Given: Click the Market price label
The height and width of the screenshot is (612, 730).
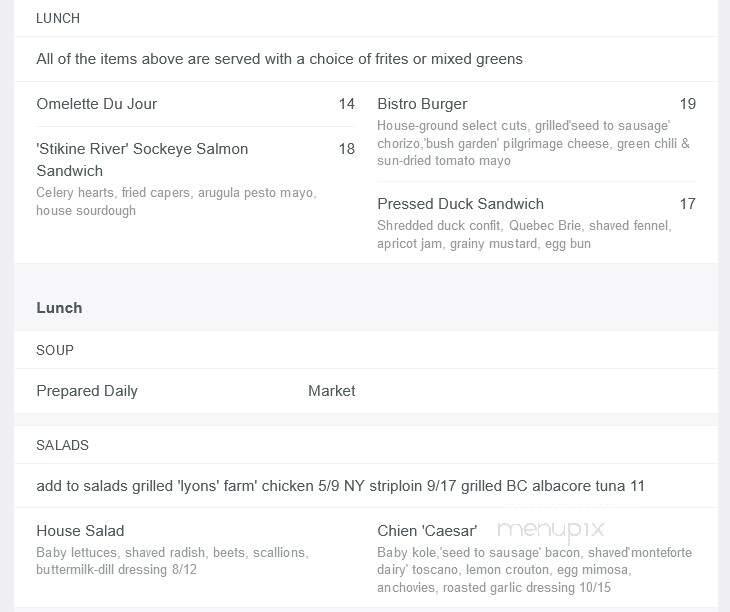Looking at the screenshot, I should [x=331, y=391].
